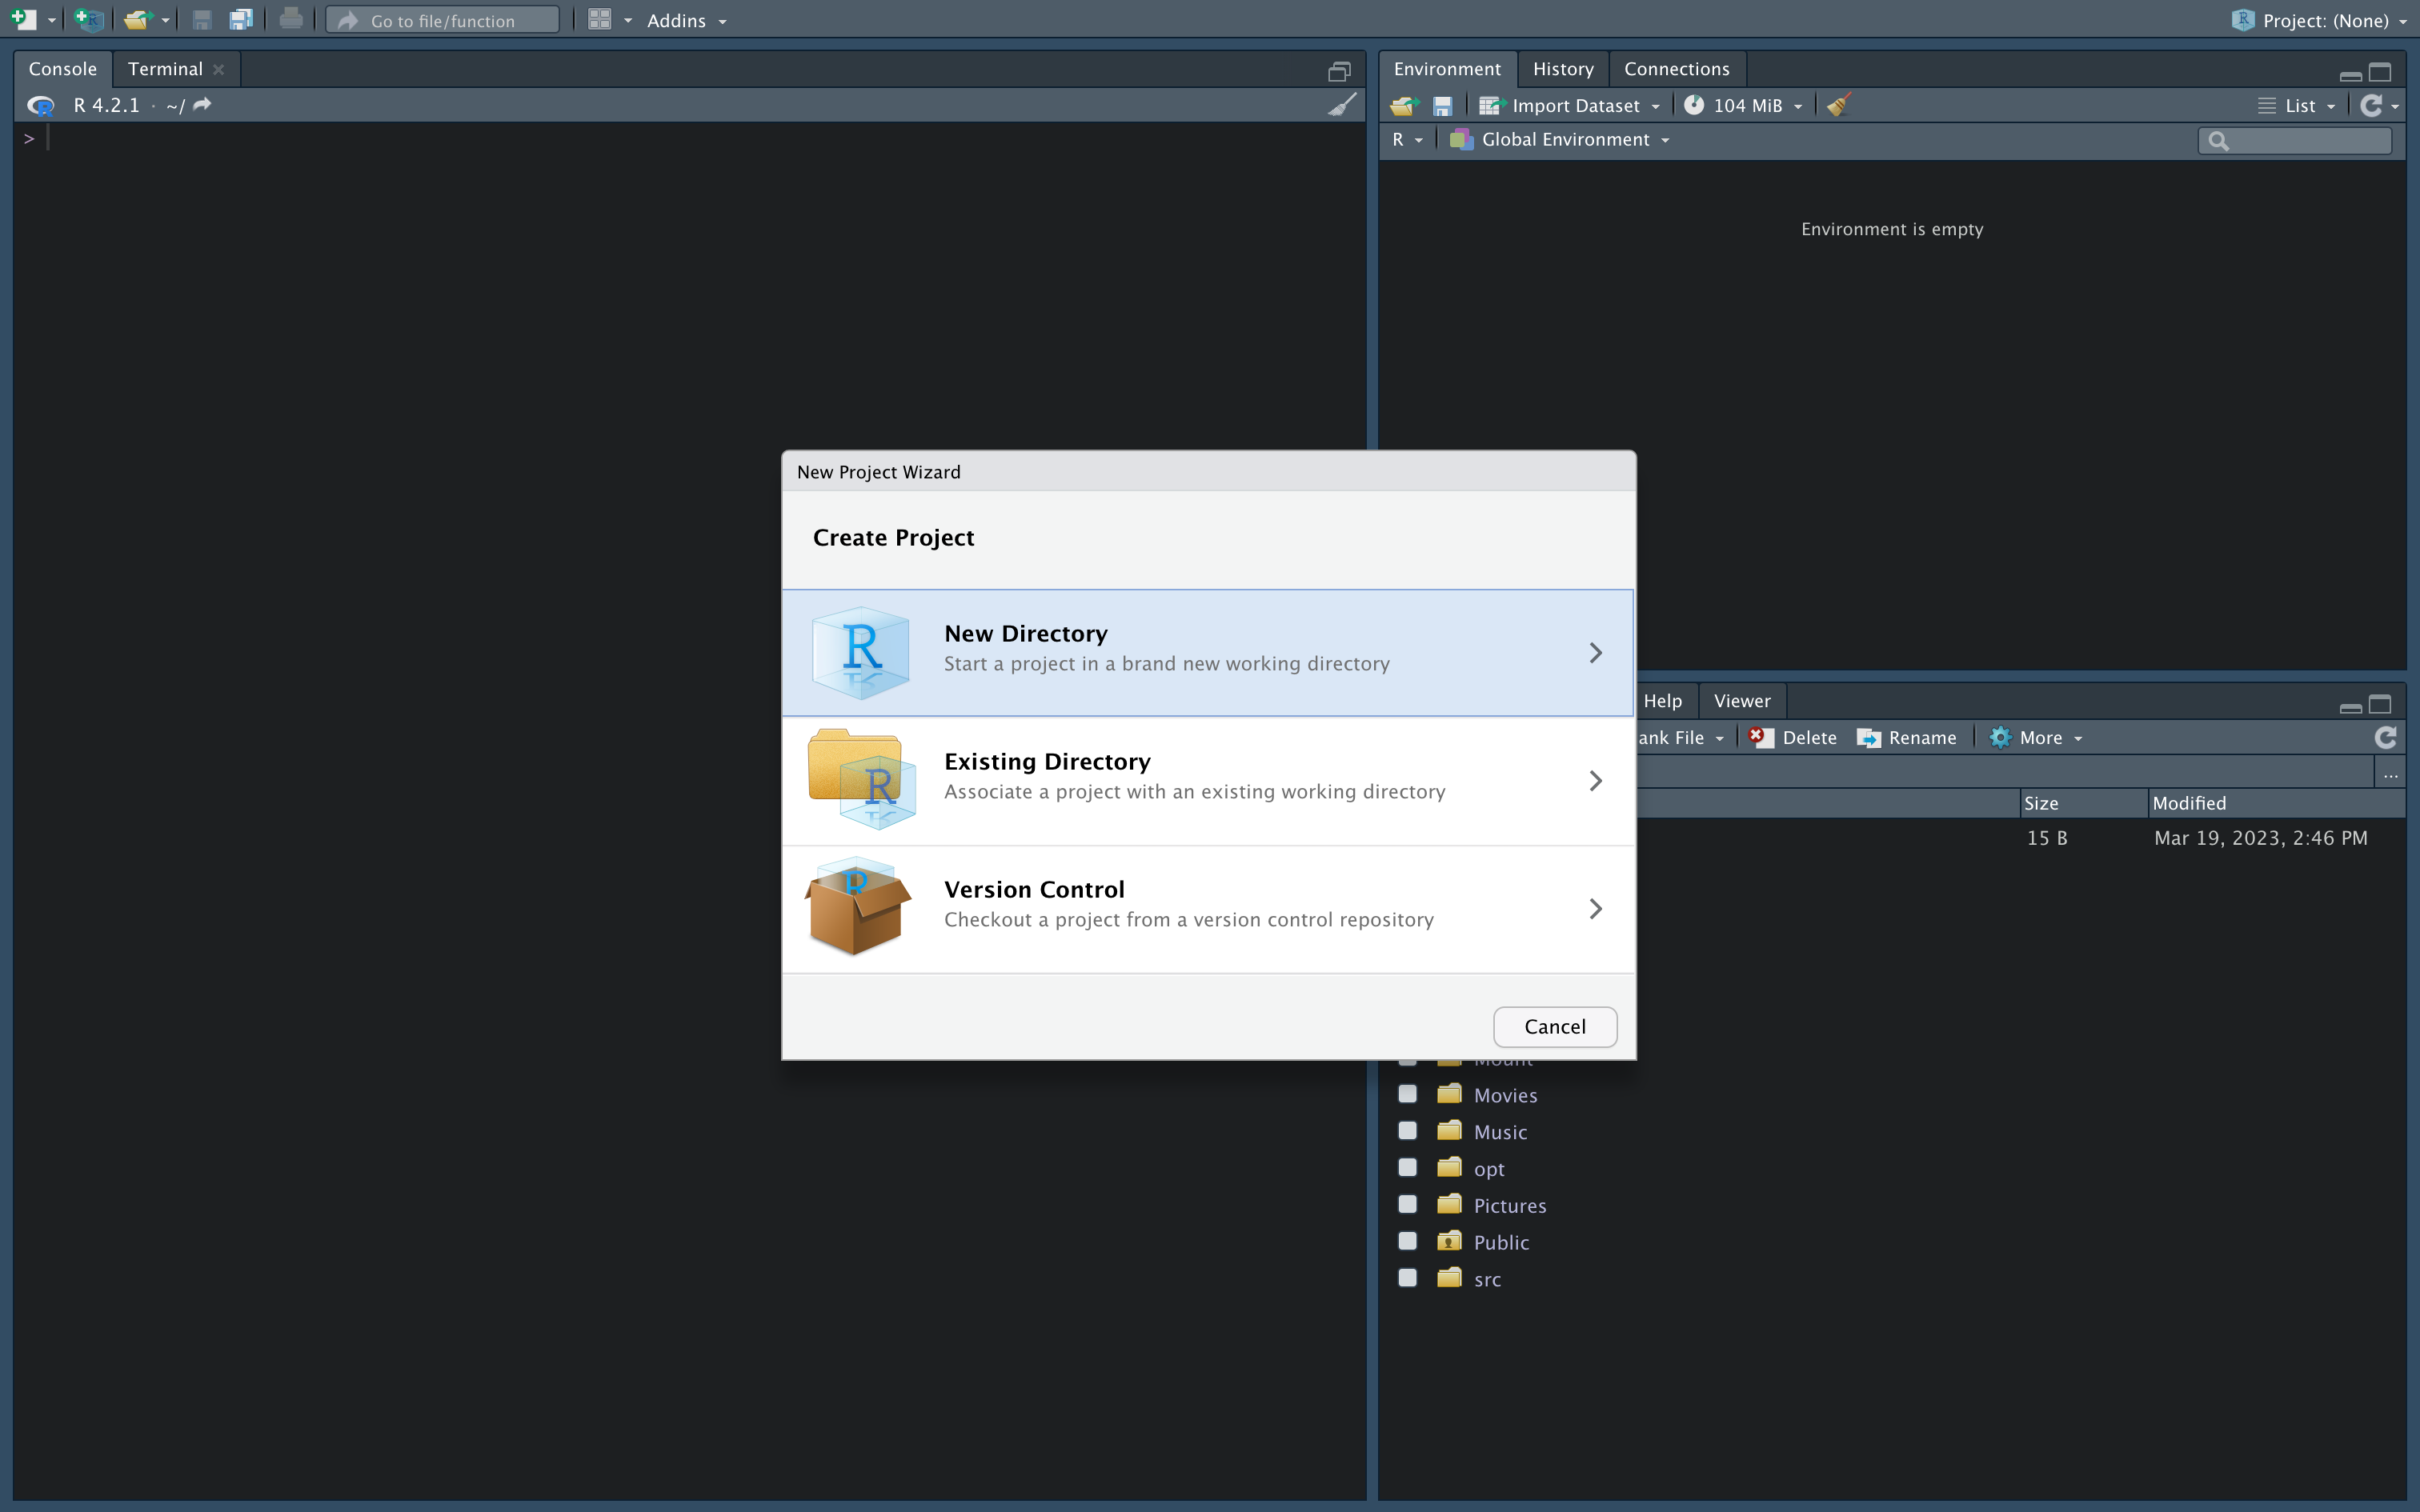Switch to the History tab
This screenshot has height=1512, width=2420.
1563,69
